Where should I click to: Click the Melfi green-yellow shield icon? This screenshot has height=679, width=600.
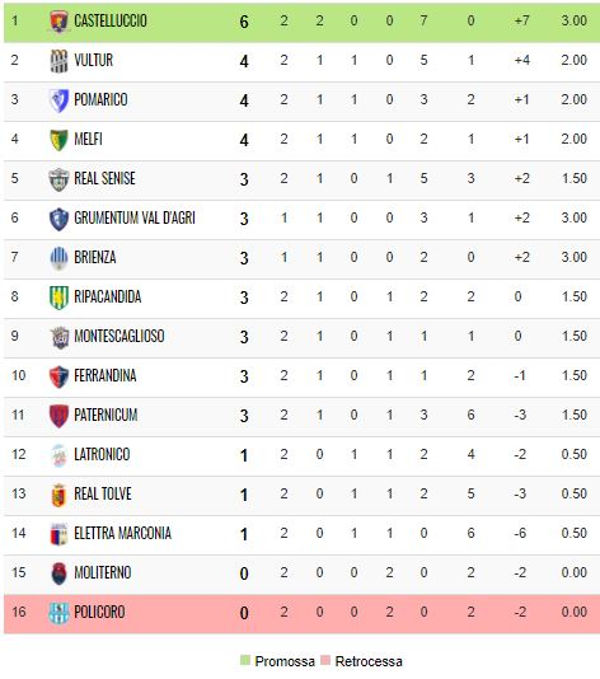59,139
